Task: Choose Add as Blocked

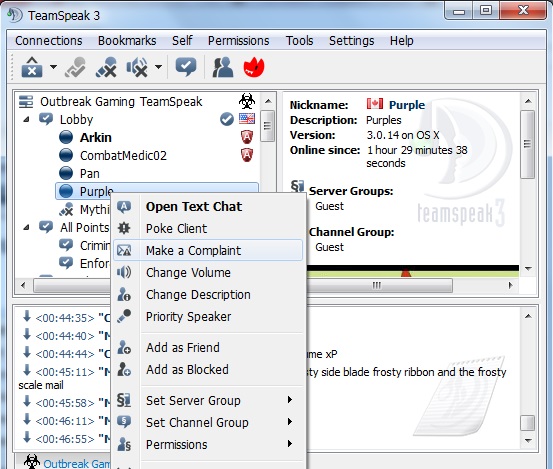Action: point(208,370)
